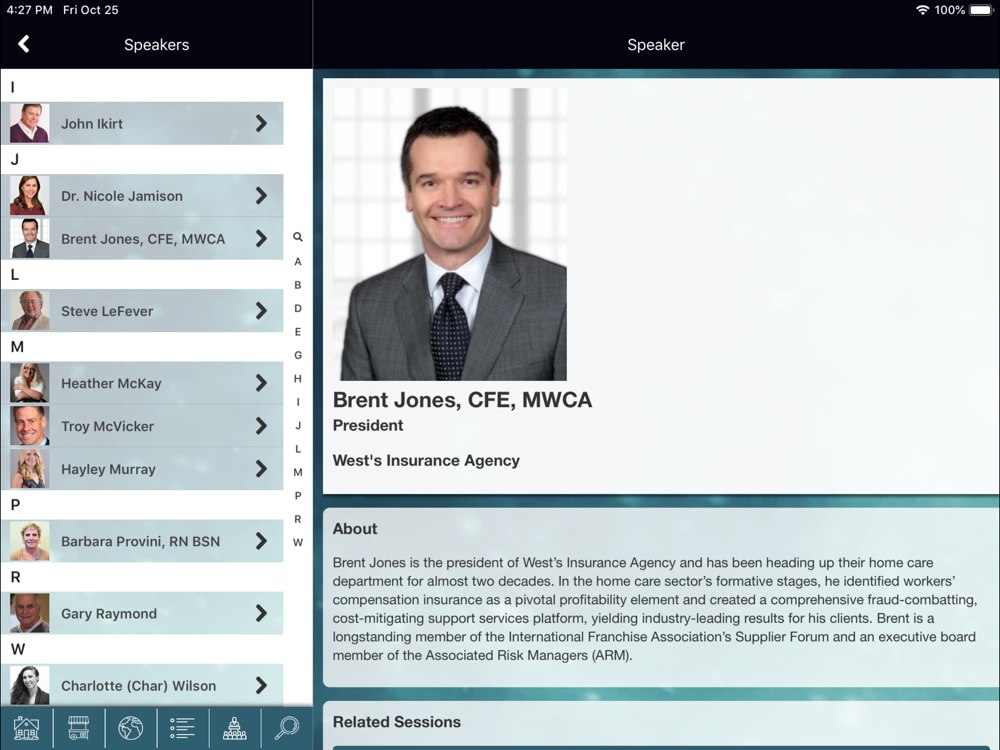
Task: Select Dr. Nicole Jamison's photo thumbnail
Action: (29, 196)
